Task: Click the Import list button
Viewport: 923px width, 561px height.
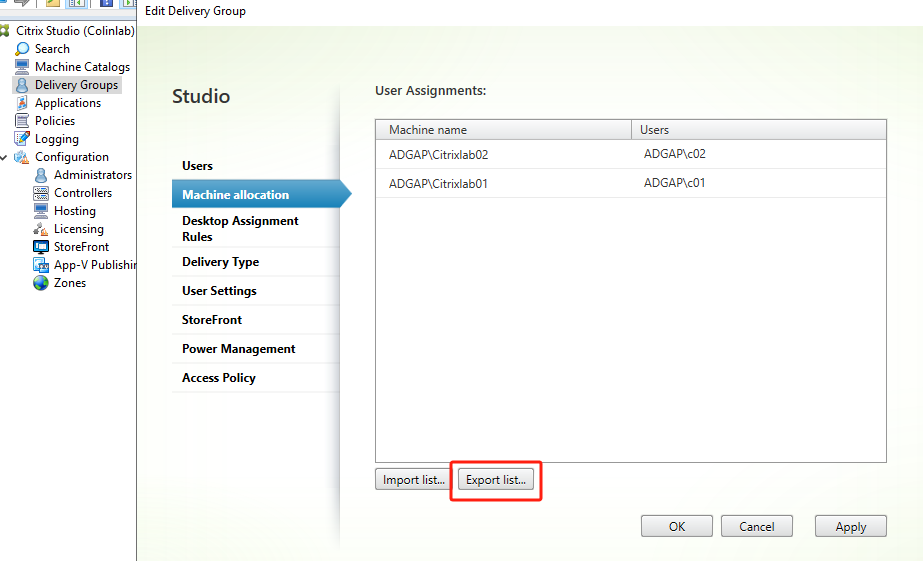Action: pyautogui.click(x=414, y=480)
